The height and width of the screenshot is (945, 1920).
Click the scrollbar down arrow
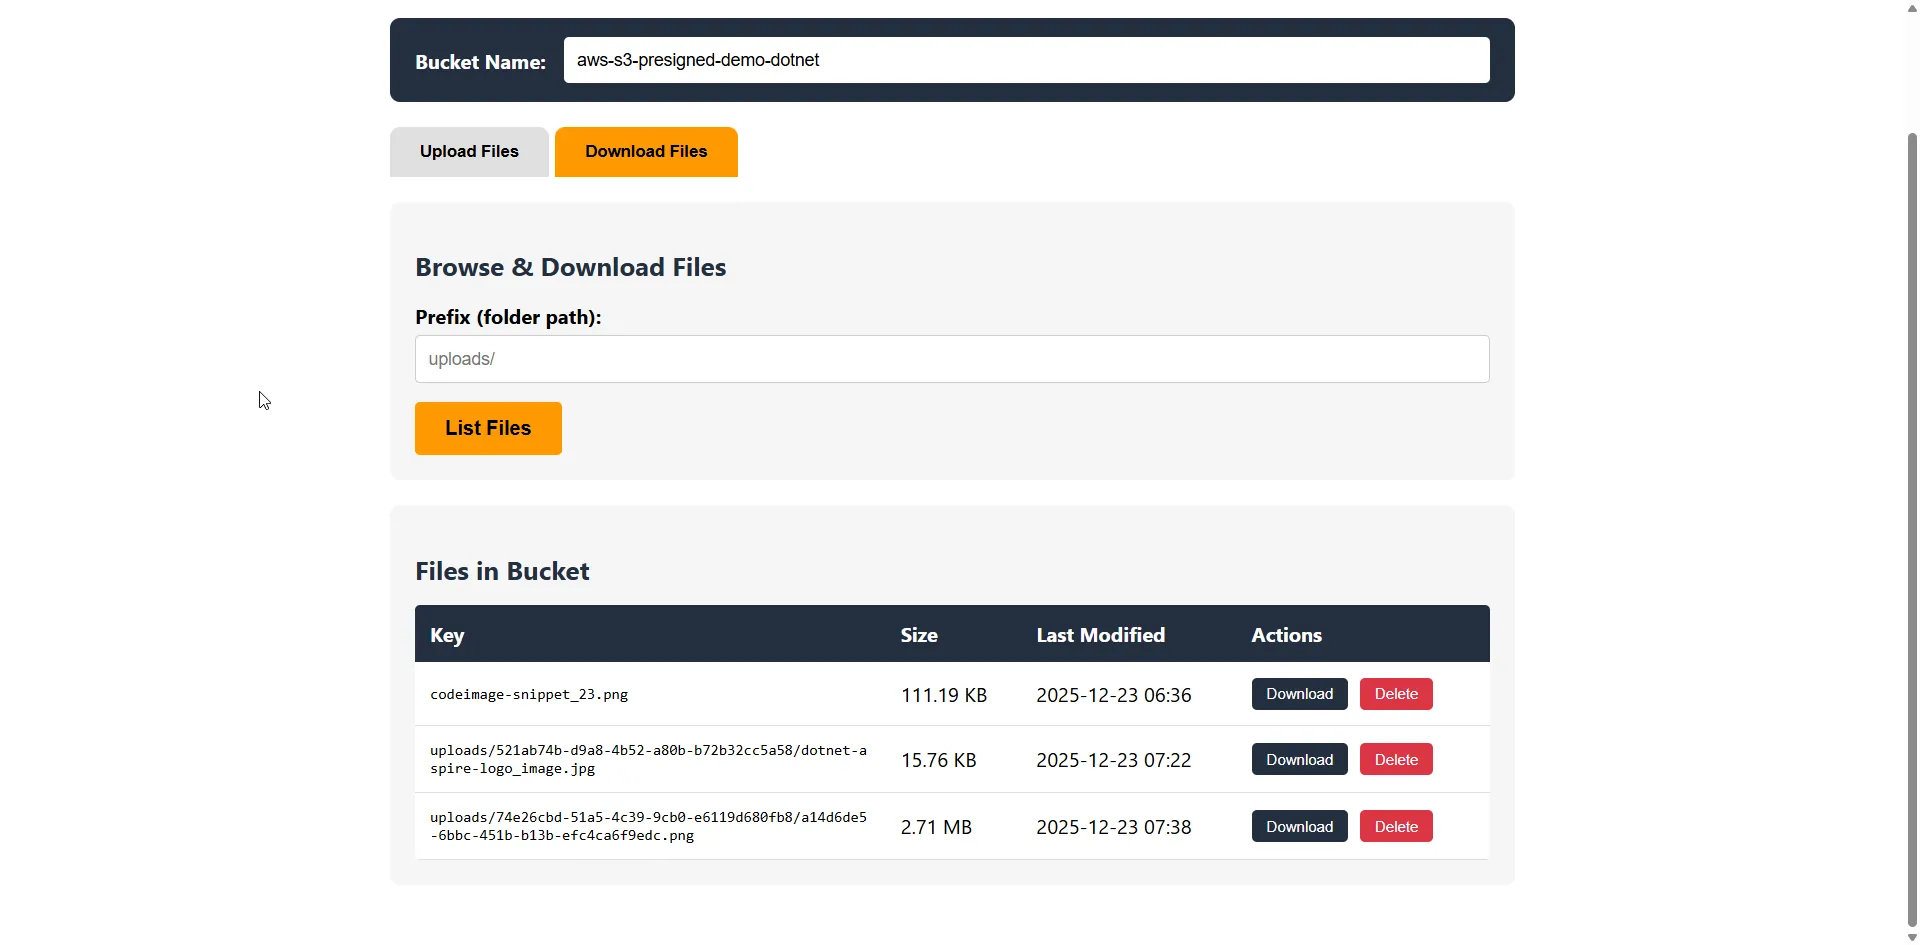click(x=1909, y=937)
